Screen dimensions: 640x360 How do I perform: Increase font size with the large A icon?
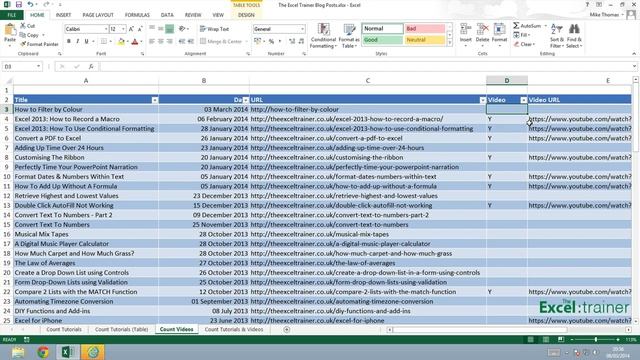(x=131, y=29)
